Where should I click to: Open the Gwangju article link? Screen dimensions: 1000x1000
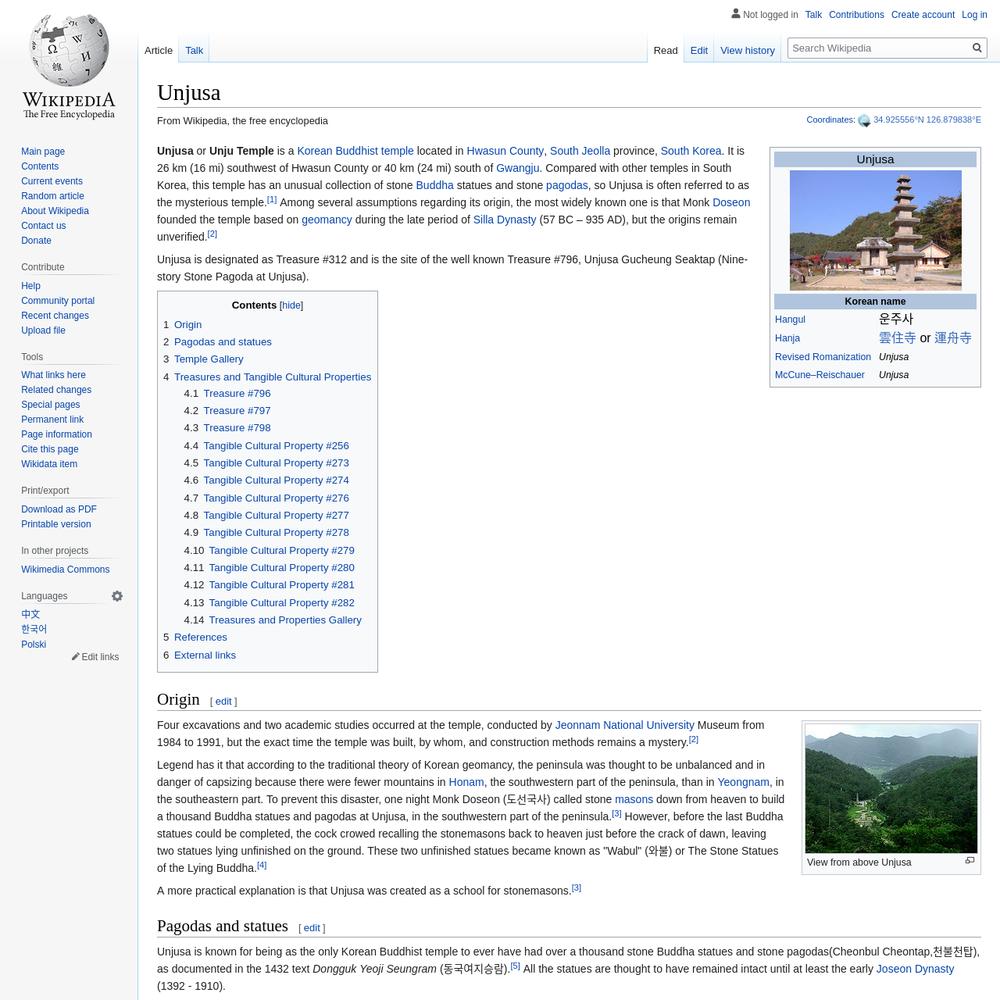coord(518,168)
